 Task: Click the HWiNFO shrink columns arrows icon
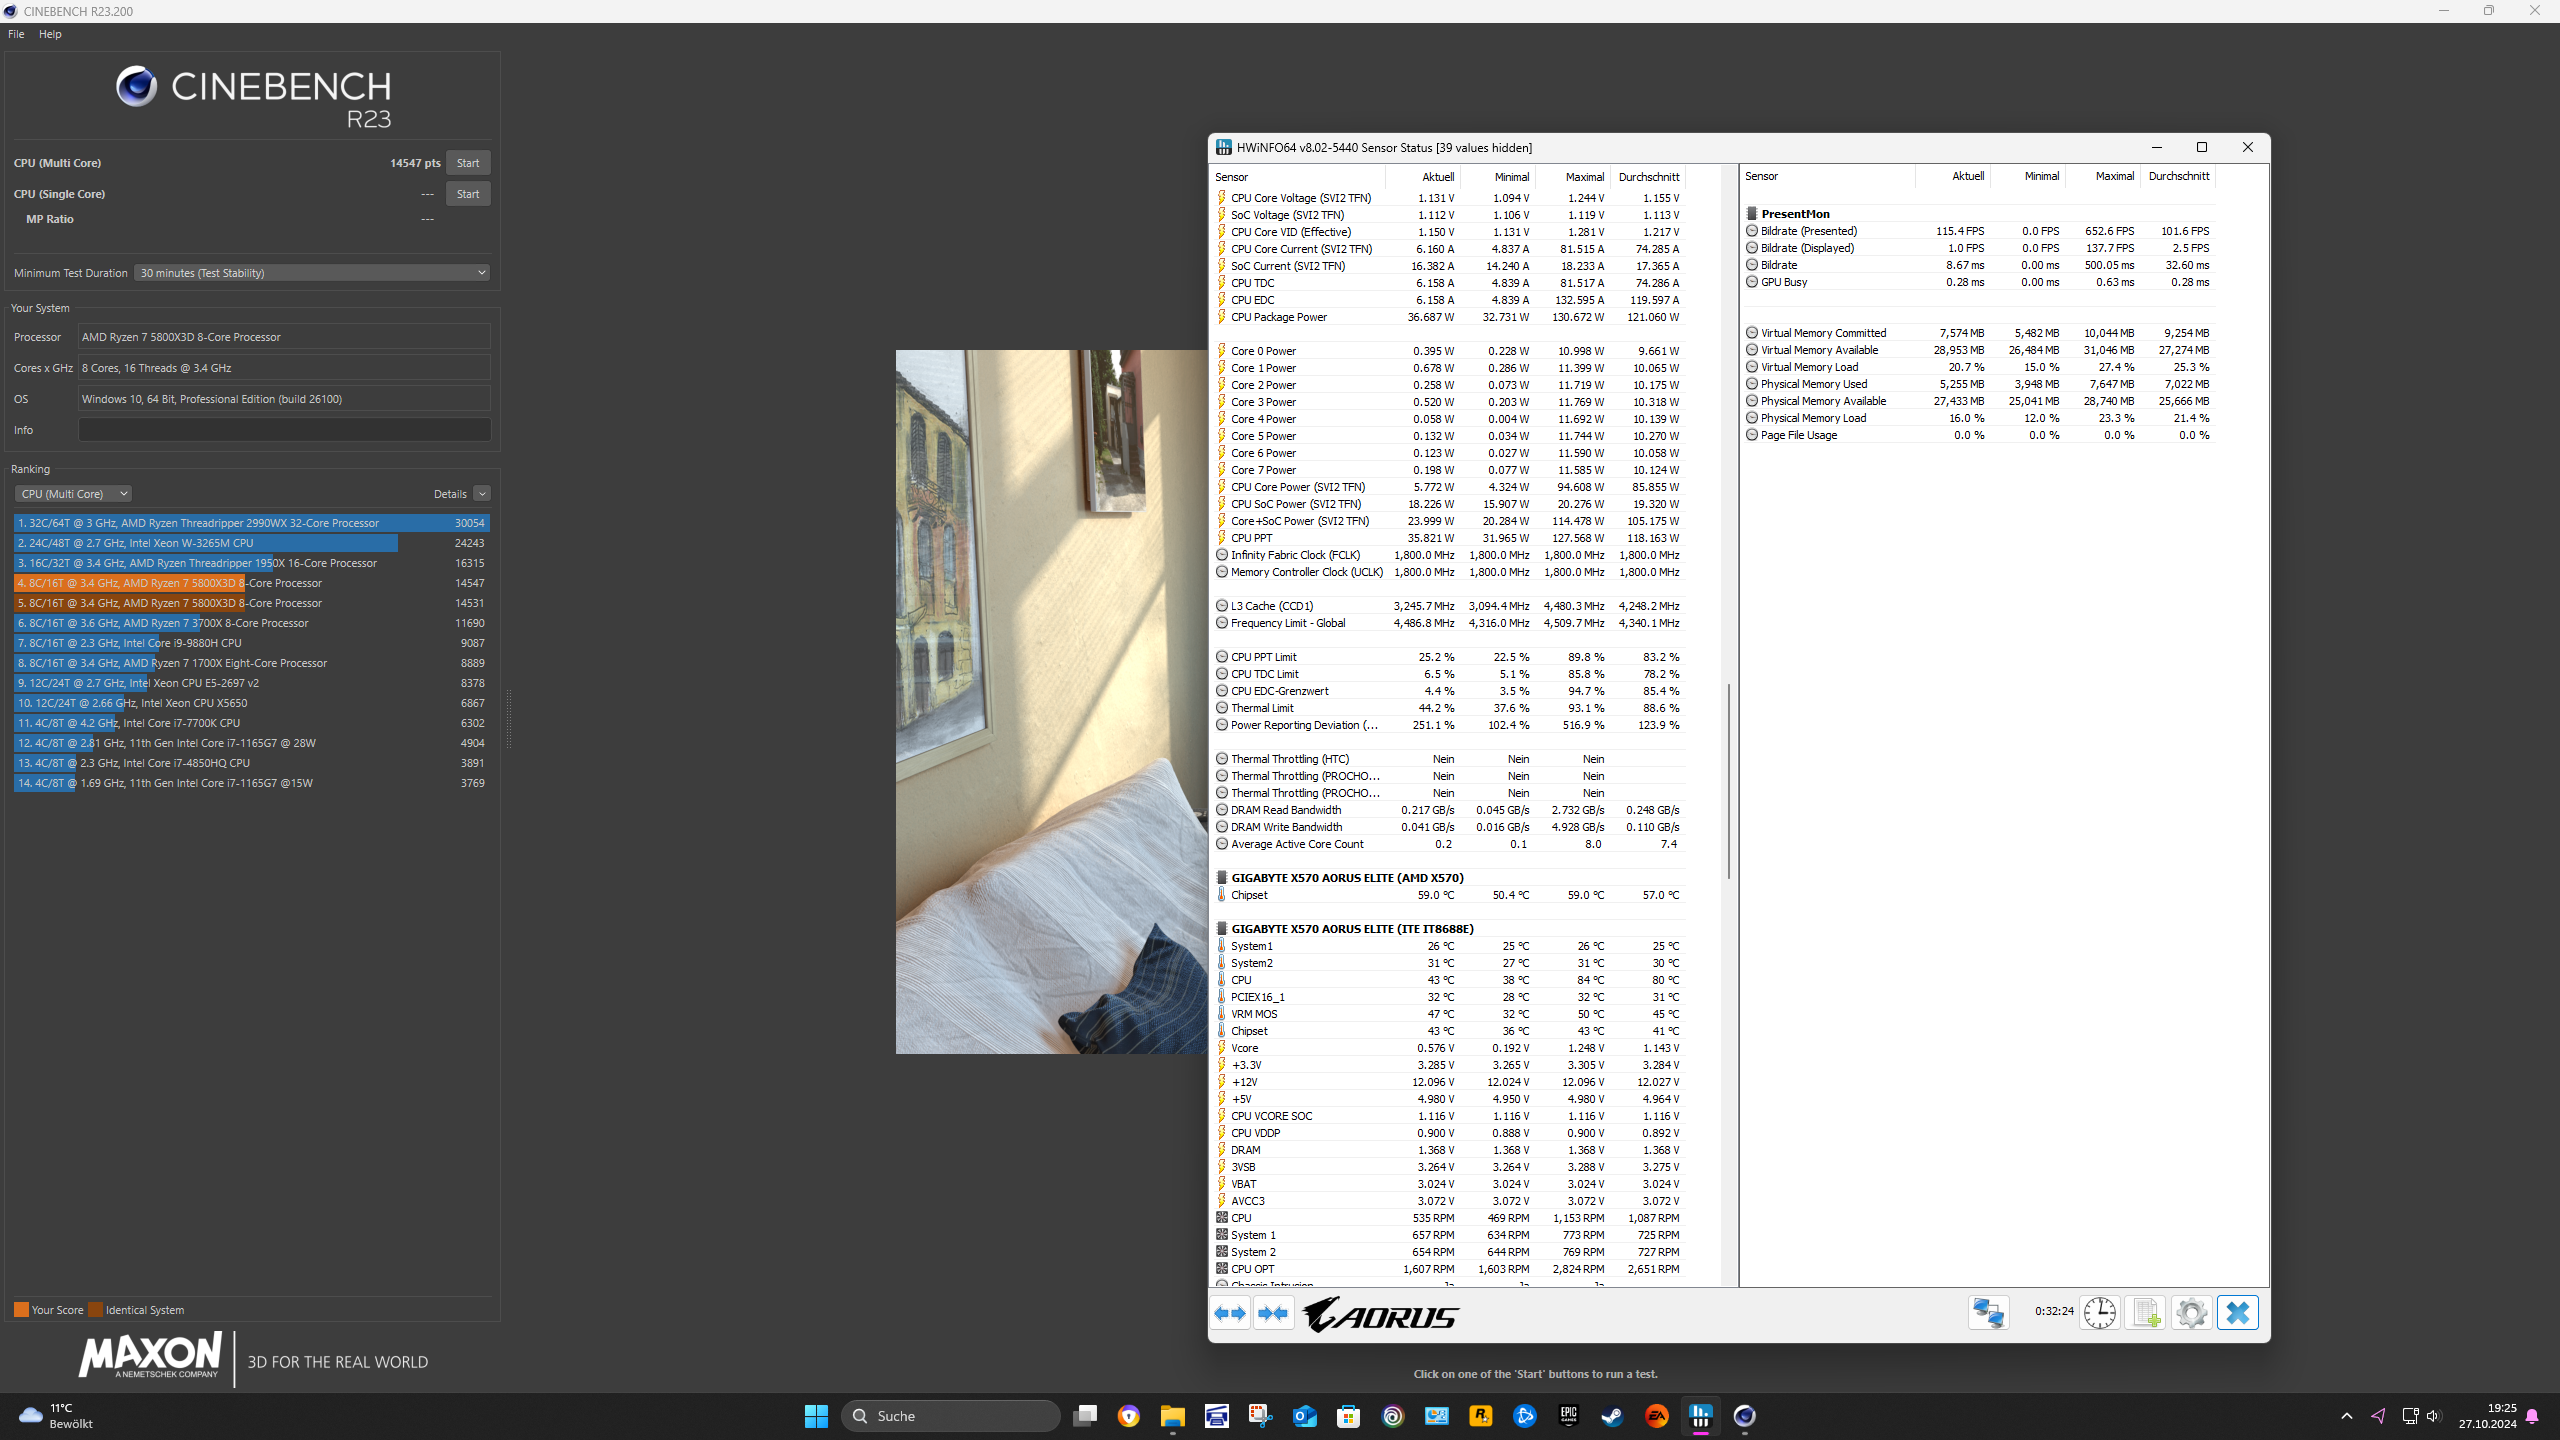(x=1273, y=1313)
